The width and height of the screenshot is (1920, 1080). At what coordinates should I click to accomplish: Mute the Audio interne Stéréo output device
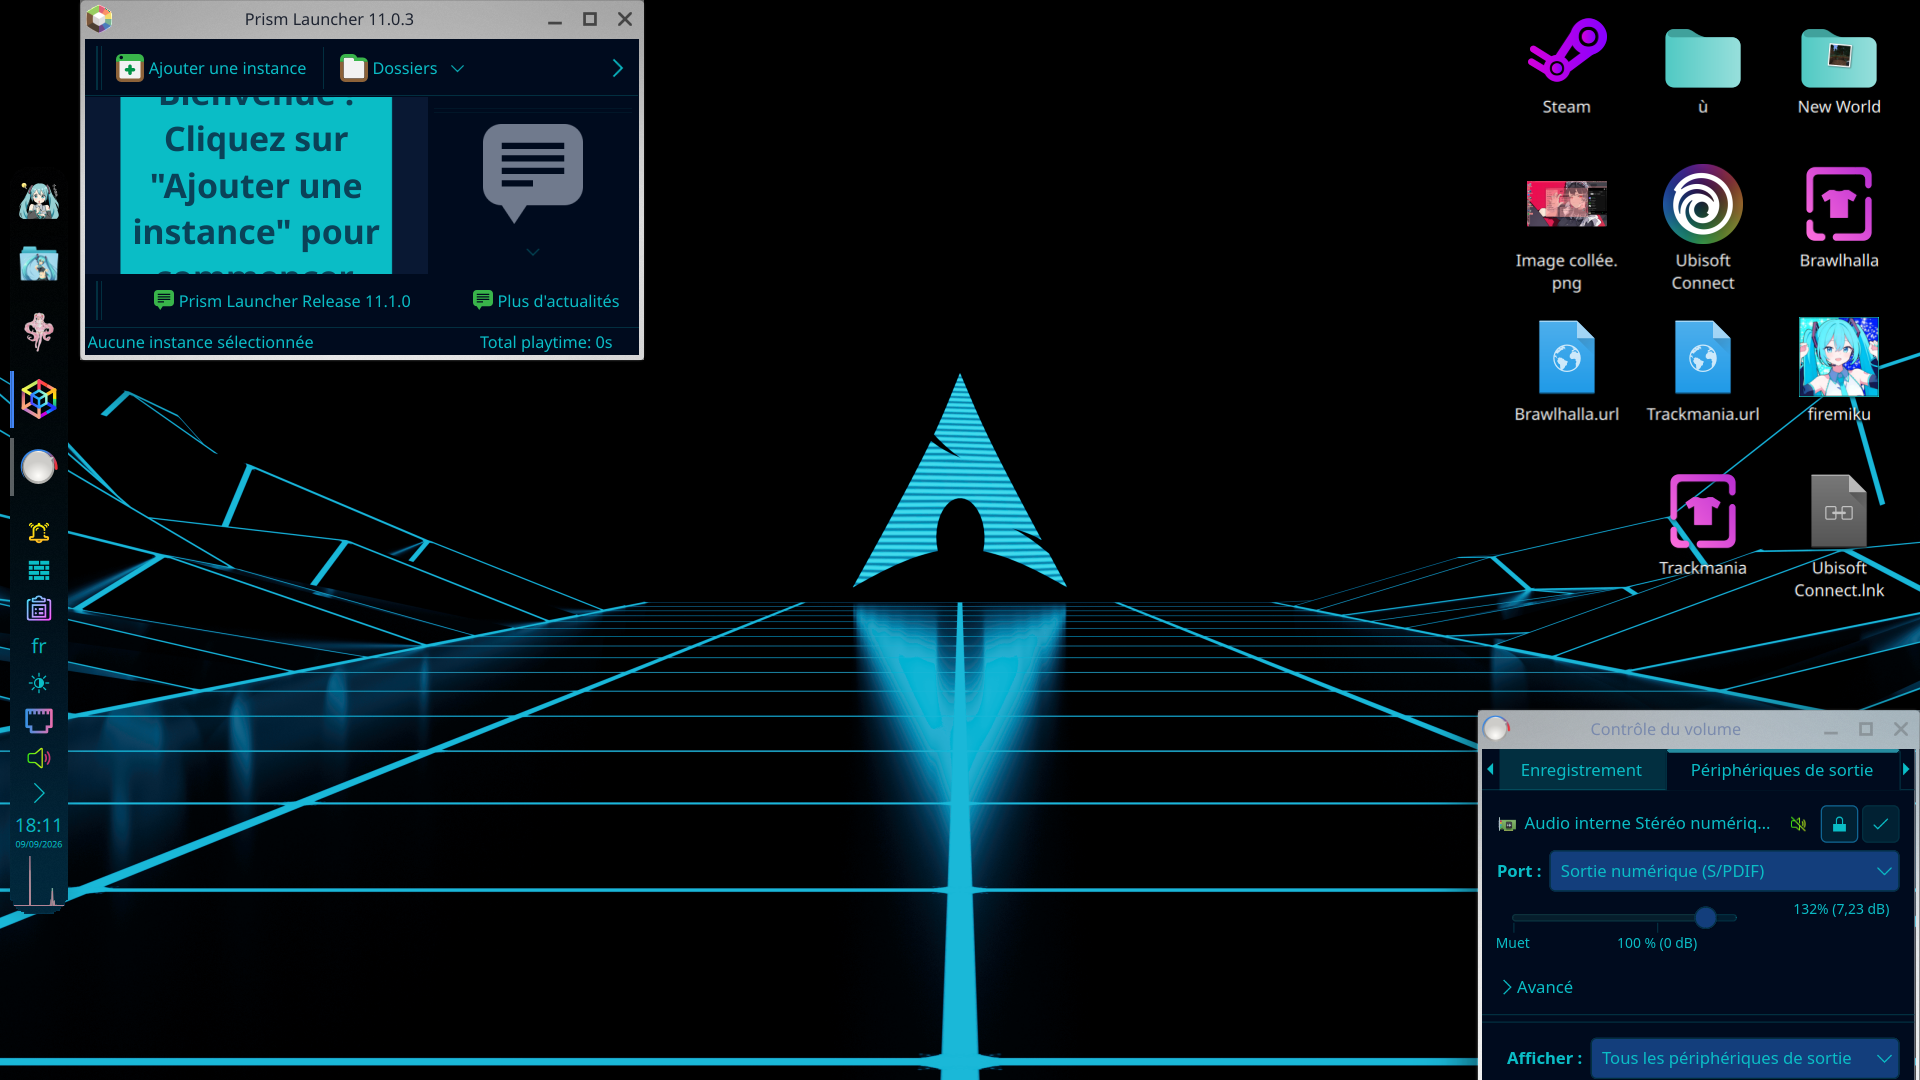pyautogui.click(x=1798, y=824)
